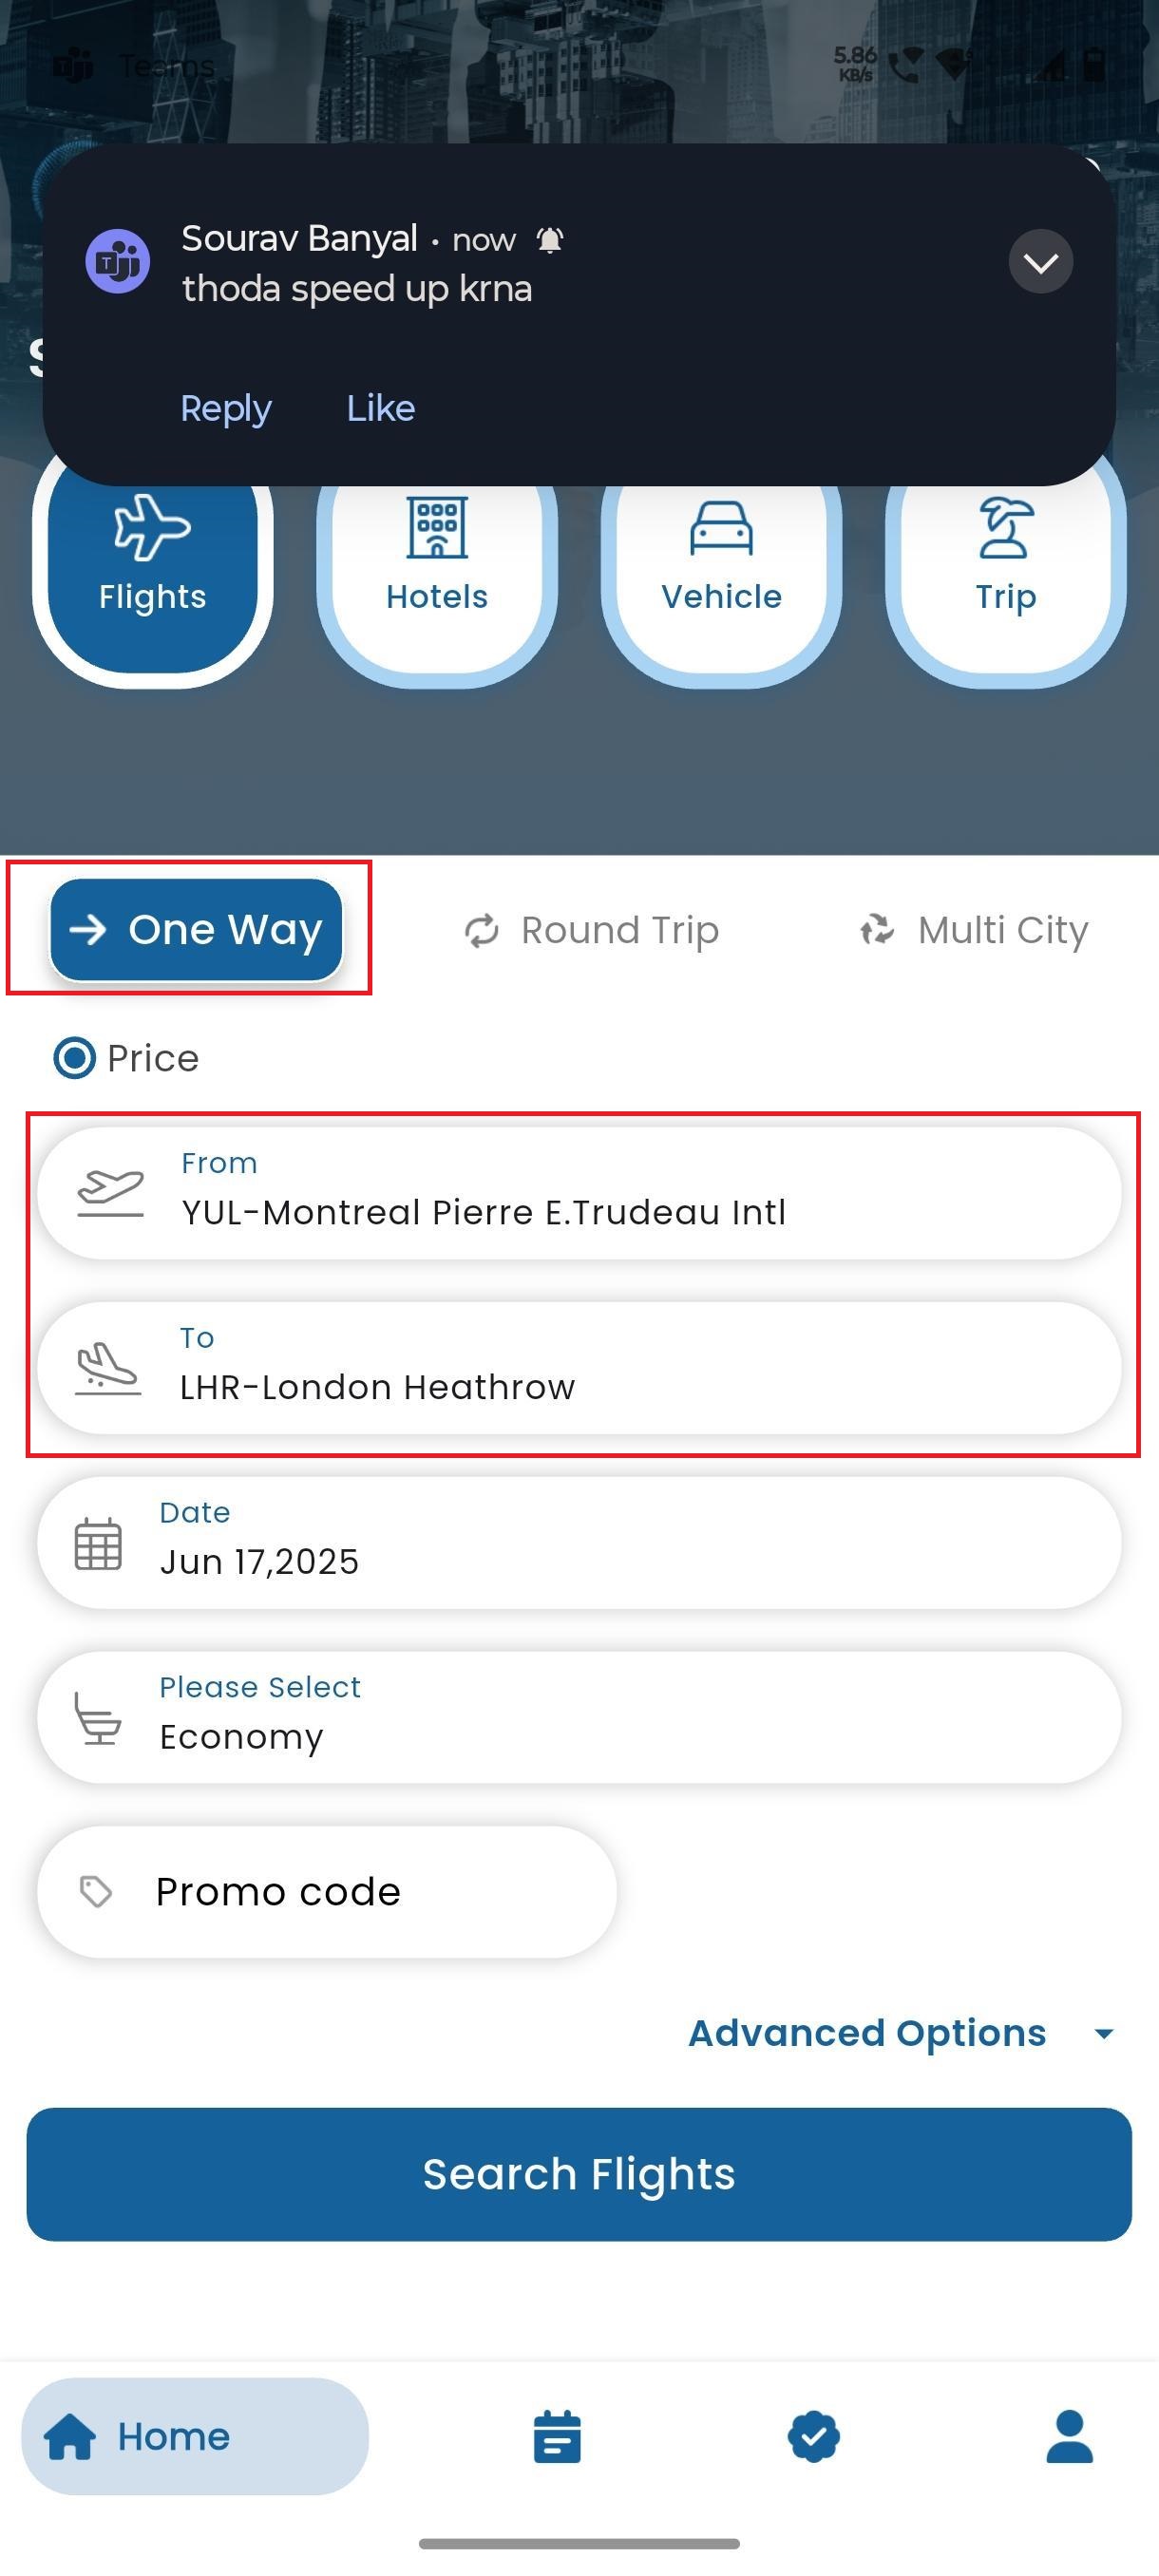Open the verified badge icon in bottom bar
The image size is (1159, 2576).
click(813, 2436)
